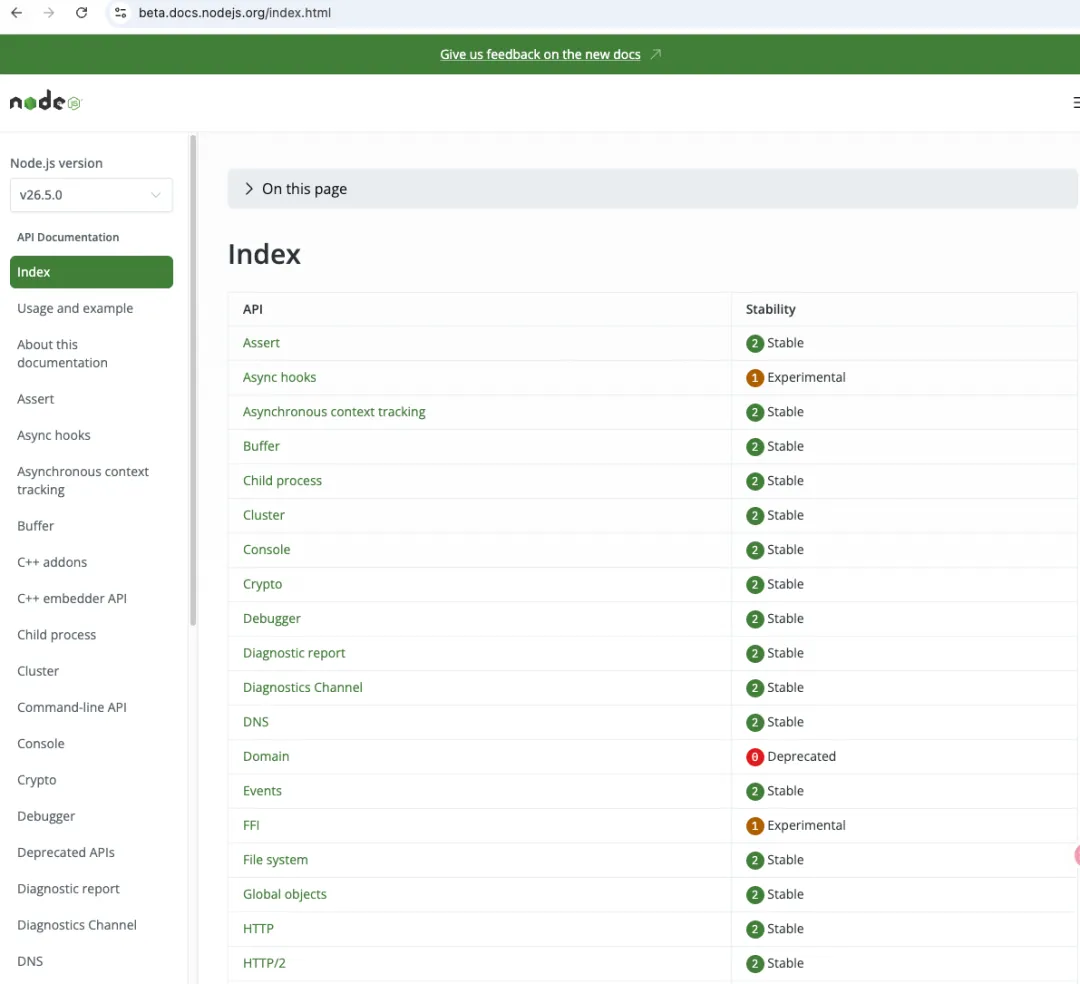
Task: Expand the On this page section
Action: 652,189
